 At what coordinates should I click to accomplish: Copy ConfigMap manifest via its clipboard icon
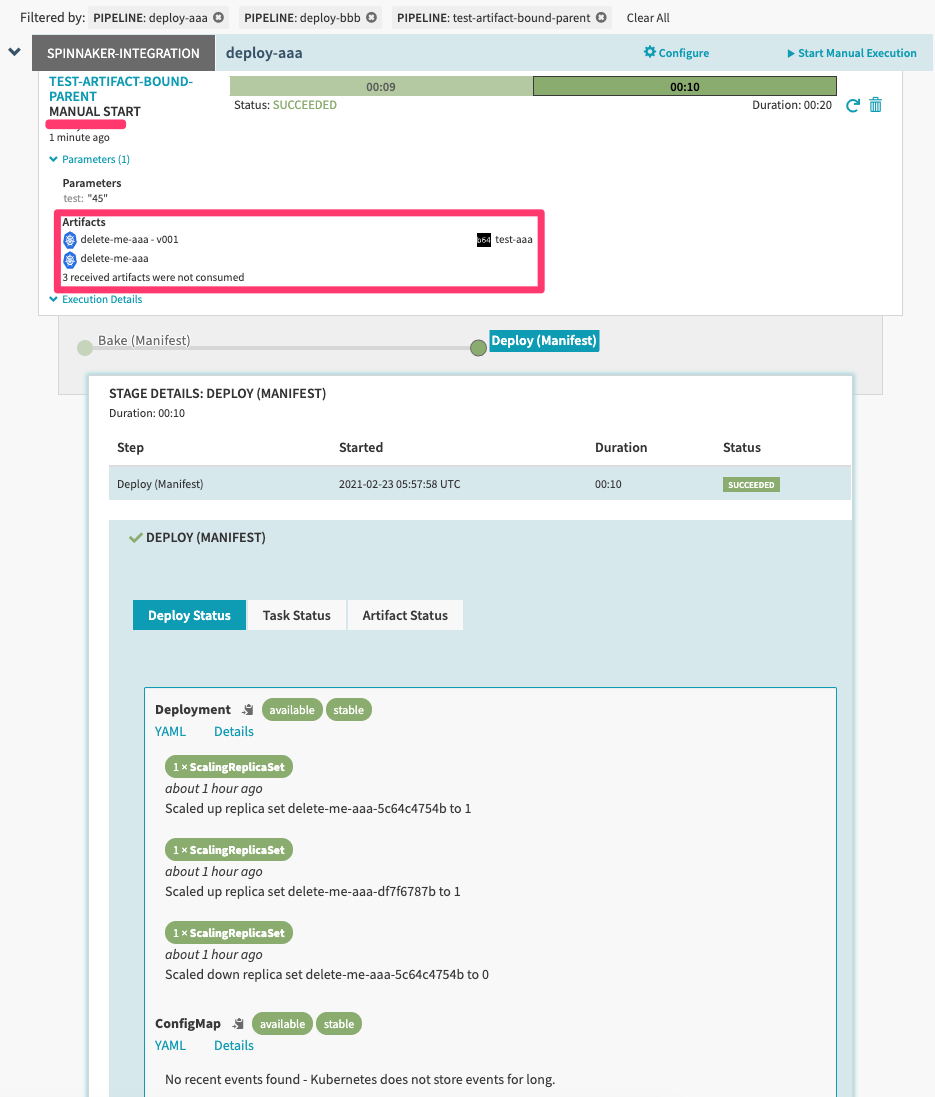coord(238,1023)
